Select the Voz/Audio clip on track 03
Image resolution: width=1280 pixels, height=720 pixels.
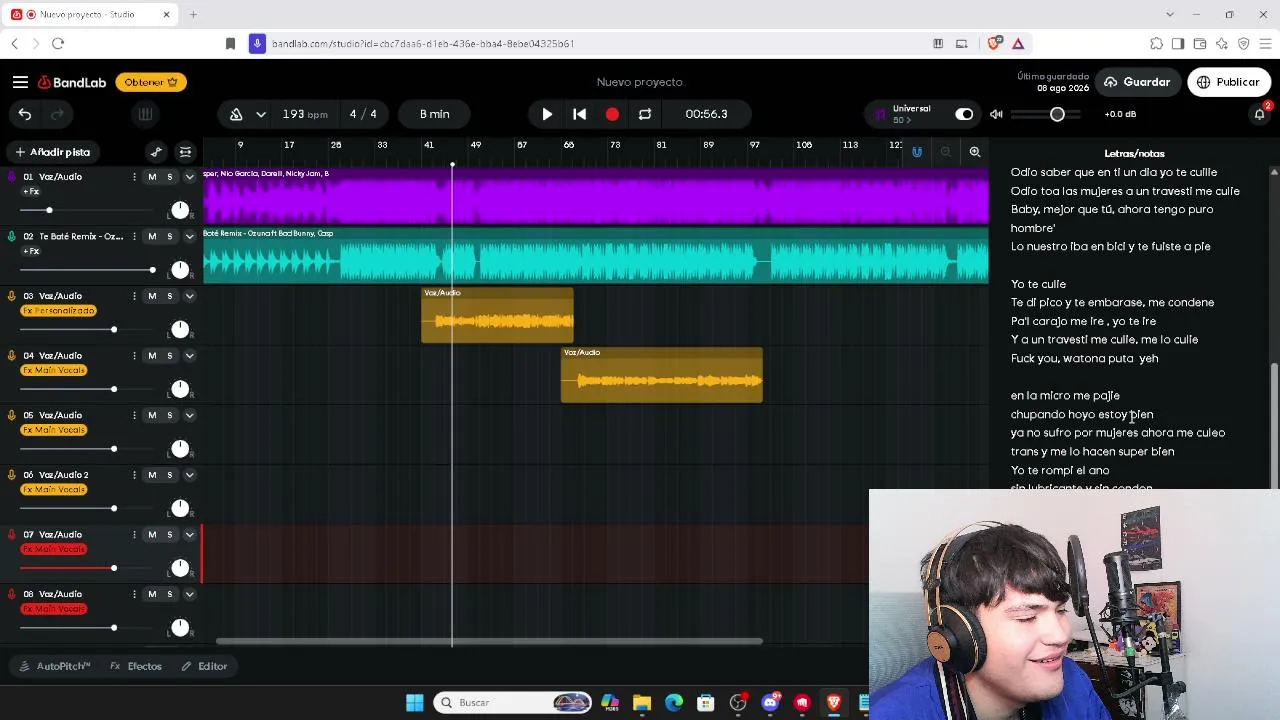pos(497,315)
